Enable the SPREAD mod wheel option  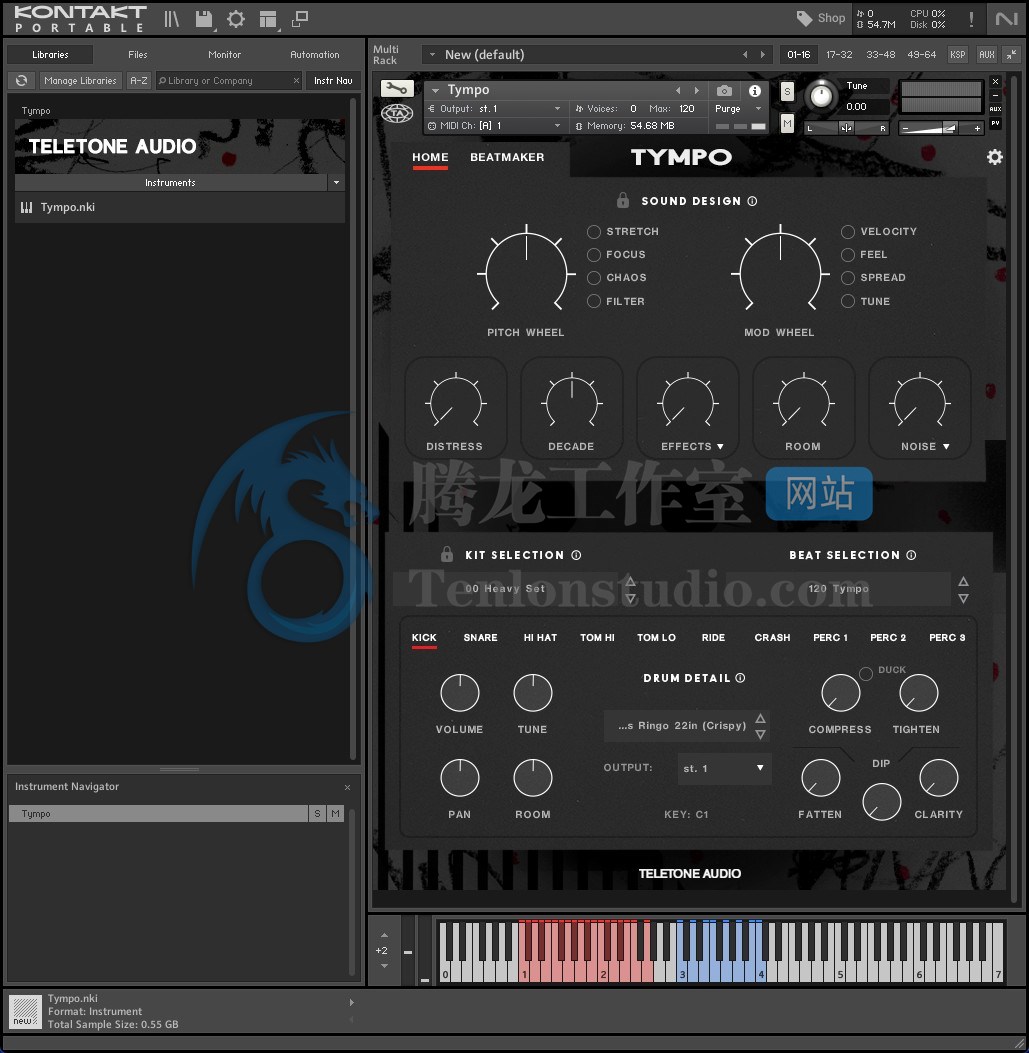point(848,277)
